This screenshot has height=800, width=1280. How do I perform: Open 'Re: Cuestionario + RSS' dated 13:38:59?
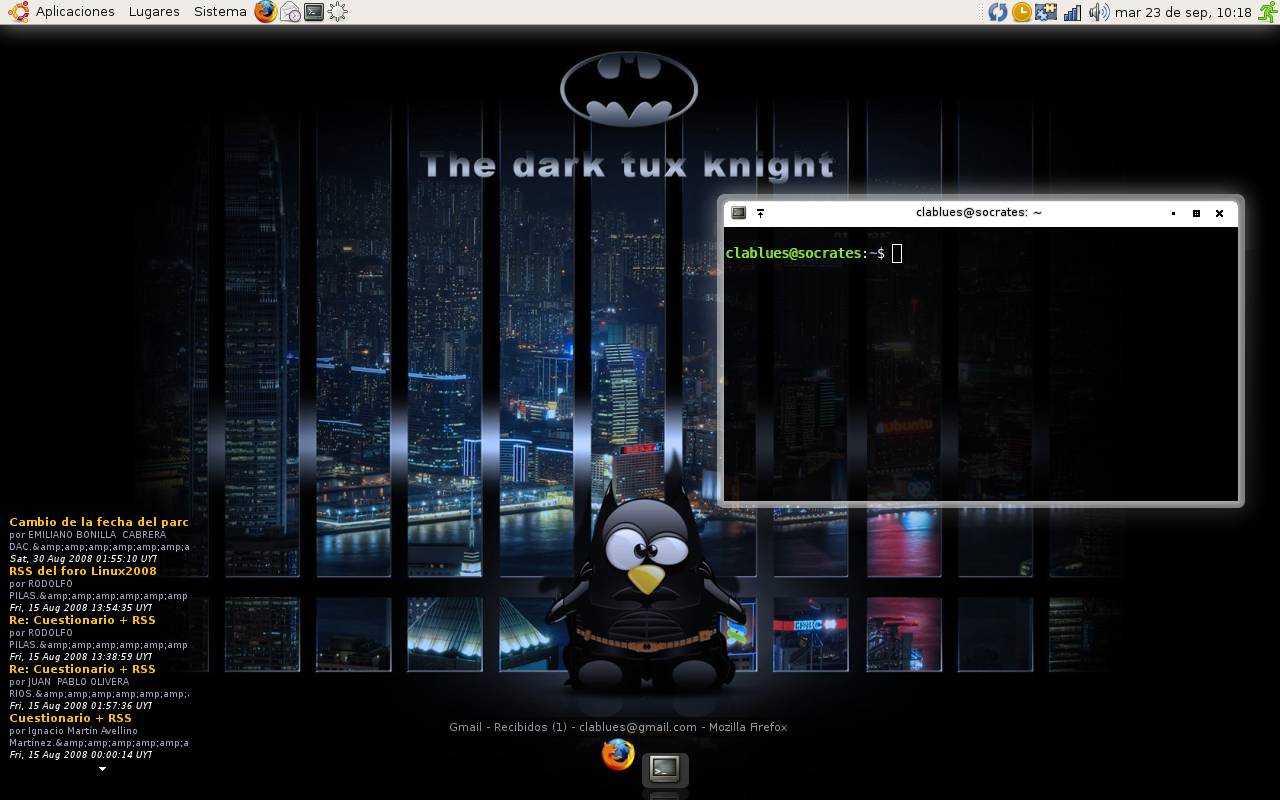coord(82,620)
